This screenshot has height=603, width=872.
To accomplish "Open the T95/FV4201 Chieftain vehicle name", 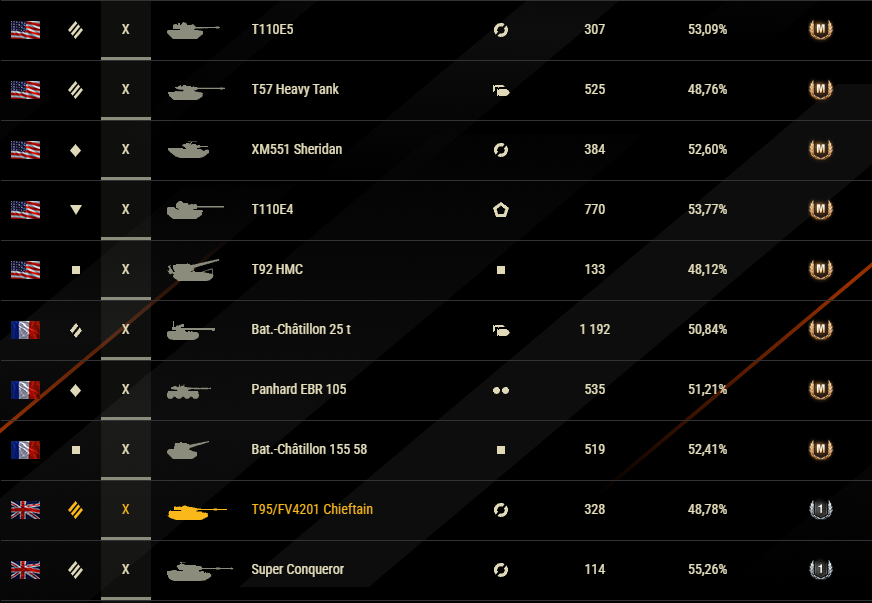I will 312,510.
